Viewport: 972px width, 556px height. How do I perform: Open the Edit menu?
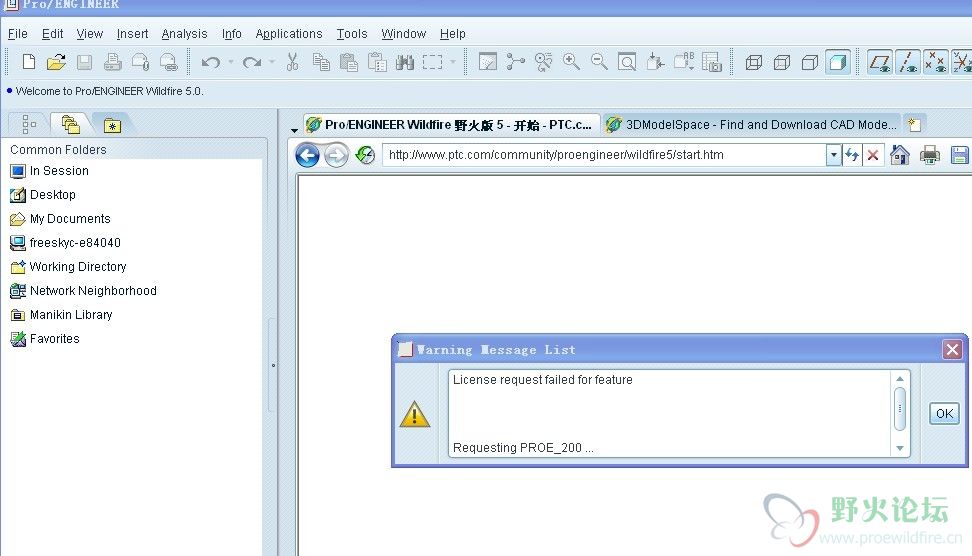click(x=52, y=33)
